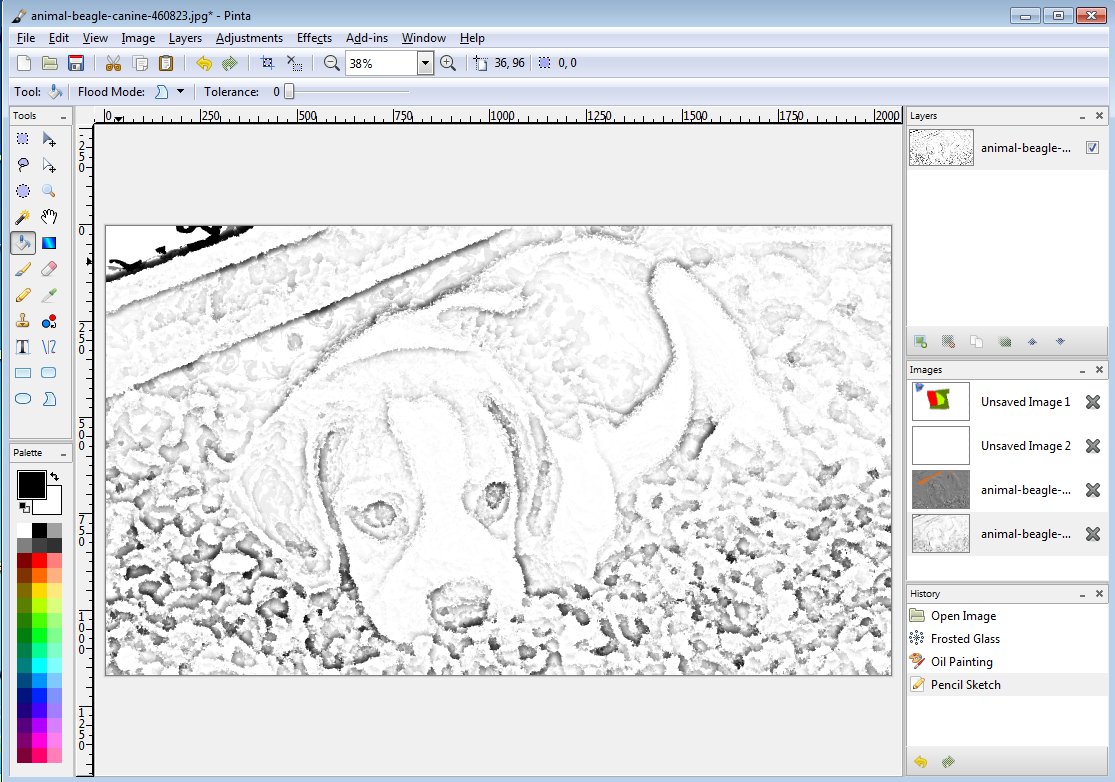
Task: Activate the Eraser tool
Action: point(49,268)
